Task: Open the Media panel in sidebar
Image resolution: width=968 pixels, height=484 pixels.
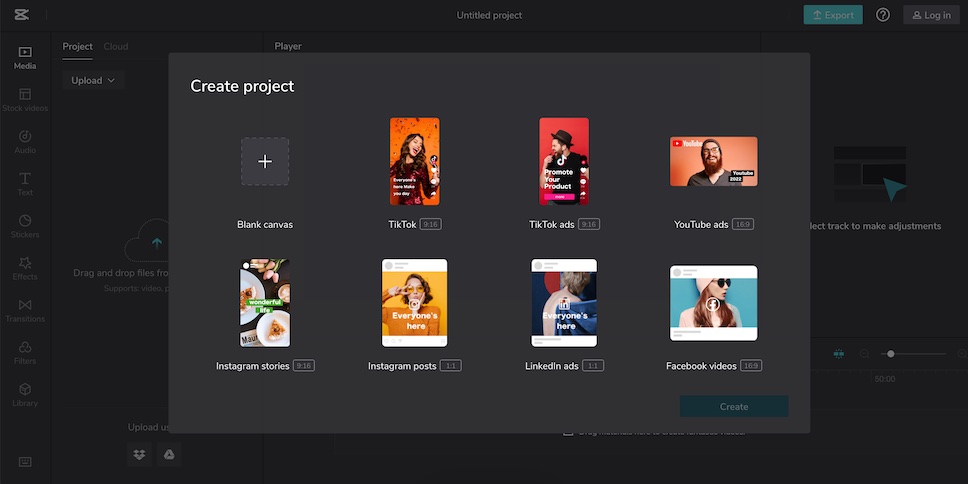Action: pyautogui.click(x=25, y=57)
